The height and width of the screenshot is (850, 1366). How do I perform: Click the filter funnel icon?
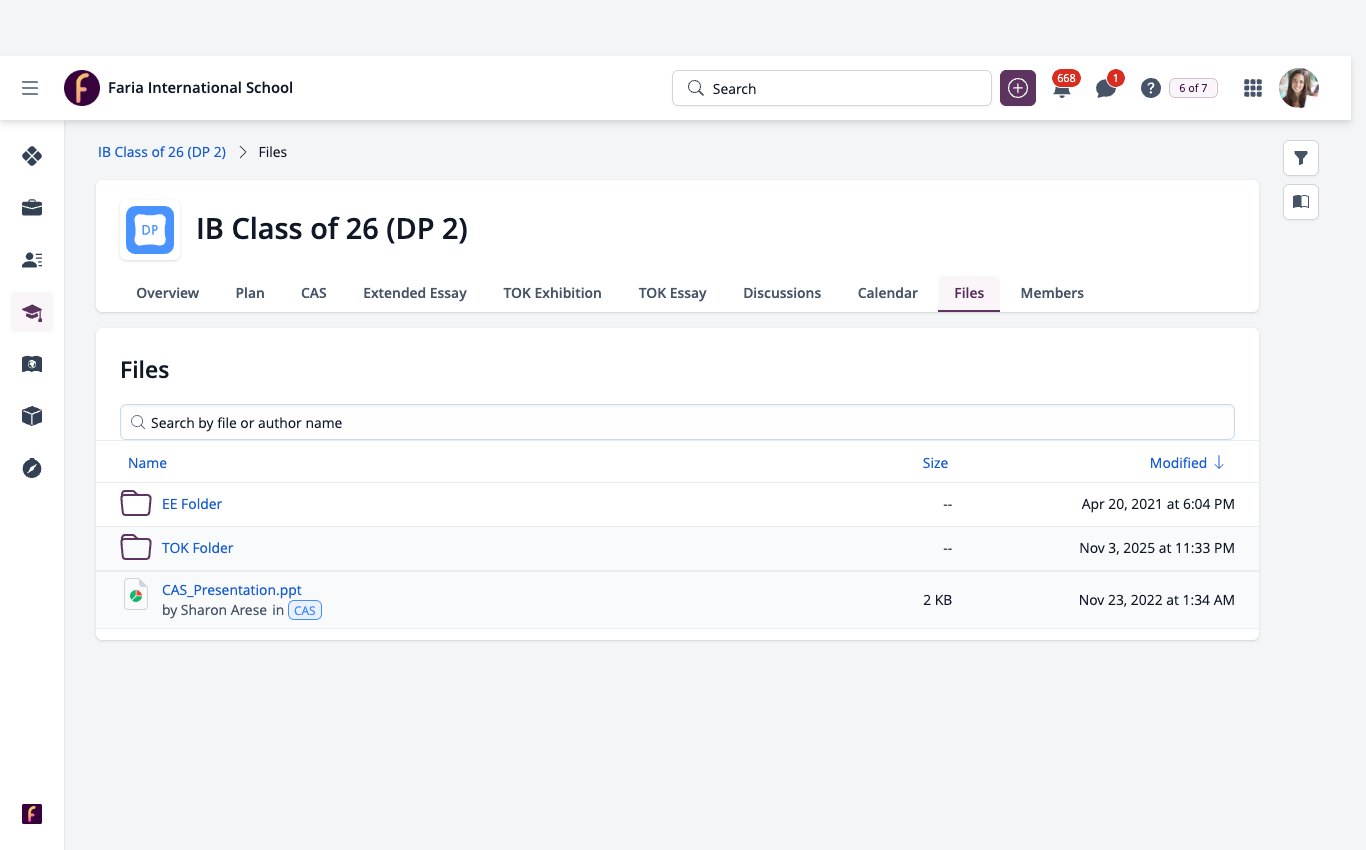pos(1301,158)
